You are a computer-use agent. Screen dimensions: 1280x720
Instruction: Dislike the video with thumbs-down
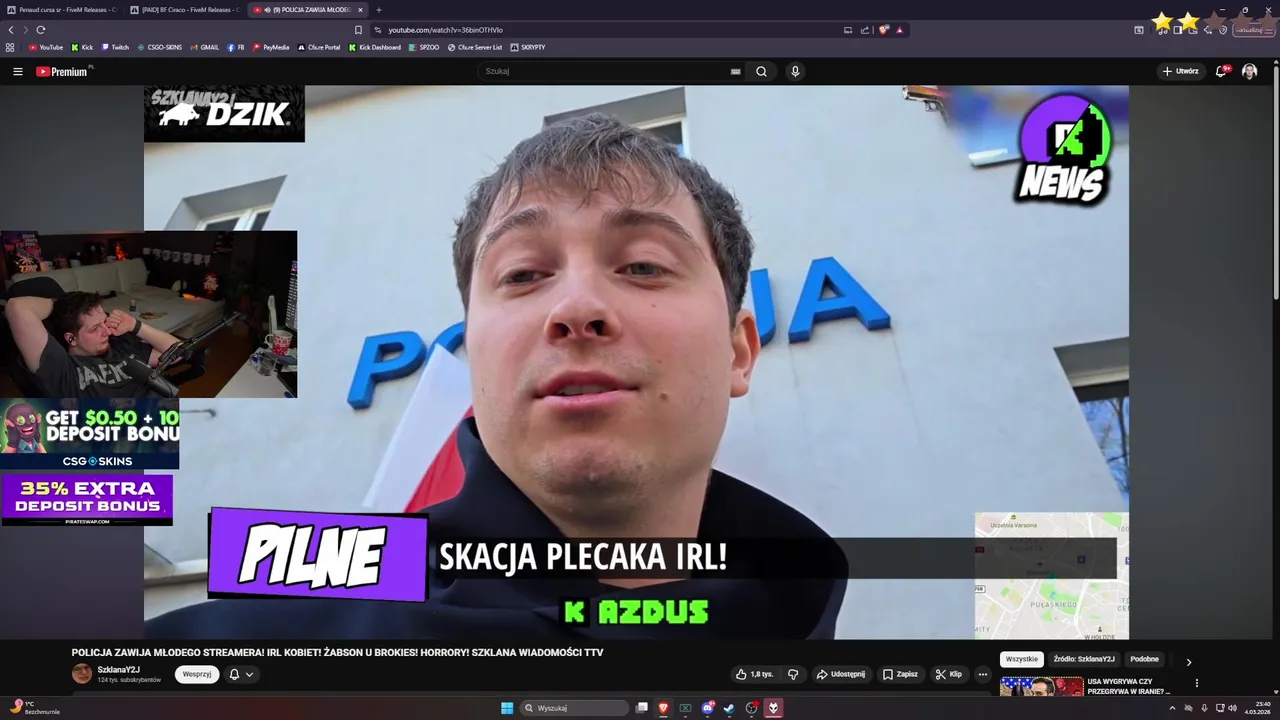[793, 674]
